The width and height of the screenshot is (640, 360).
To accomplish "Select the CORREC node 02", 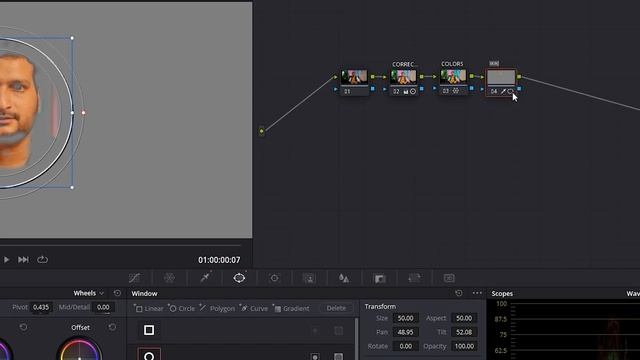I will tap(404, 82).
